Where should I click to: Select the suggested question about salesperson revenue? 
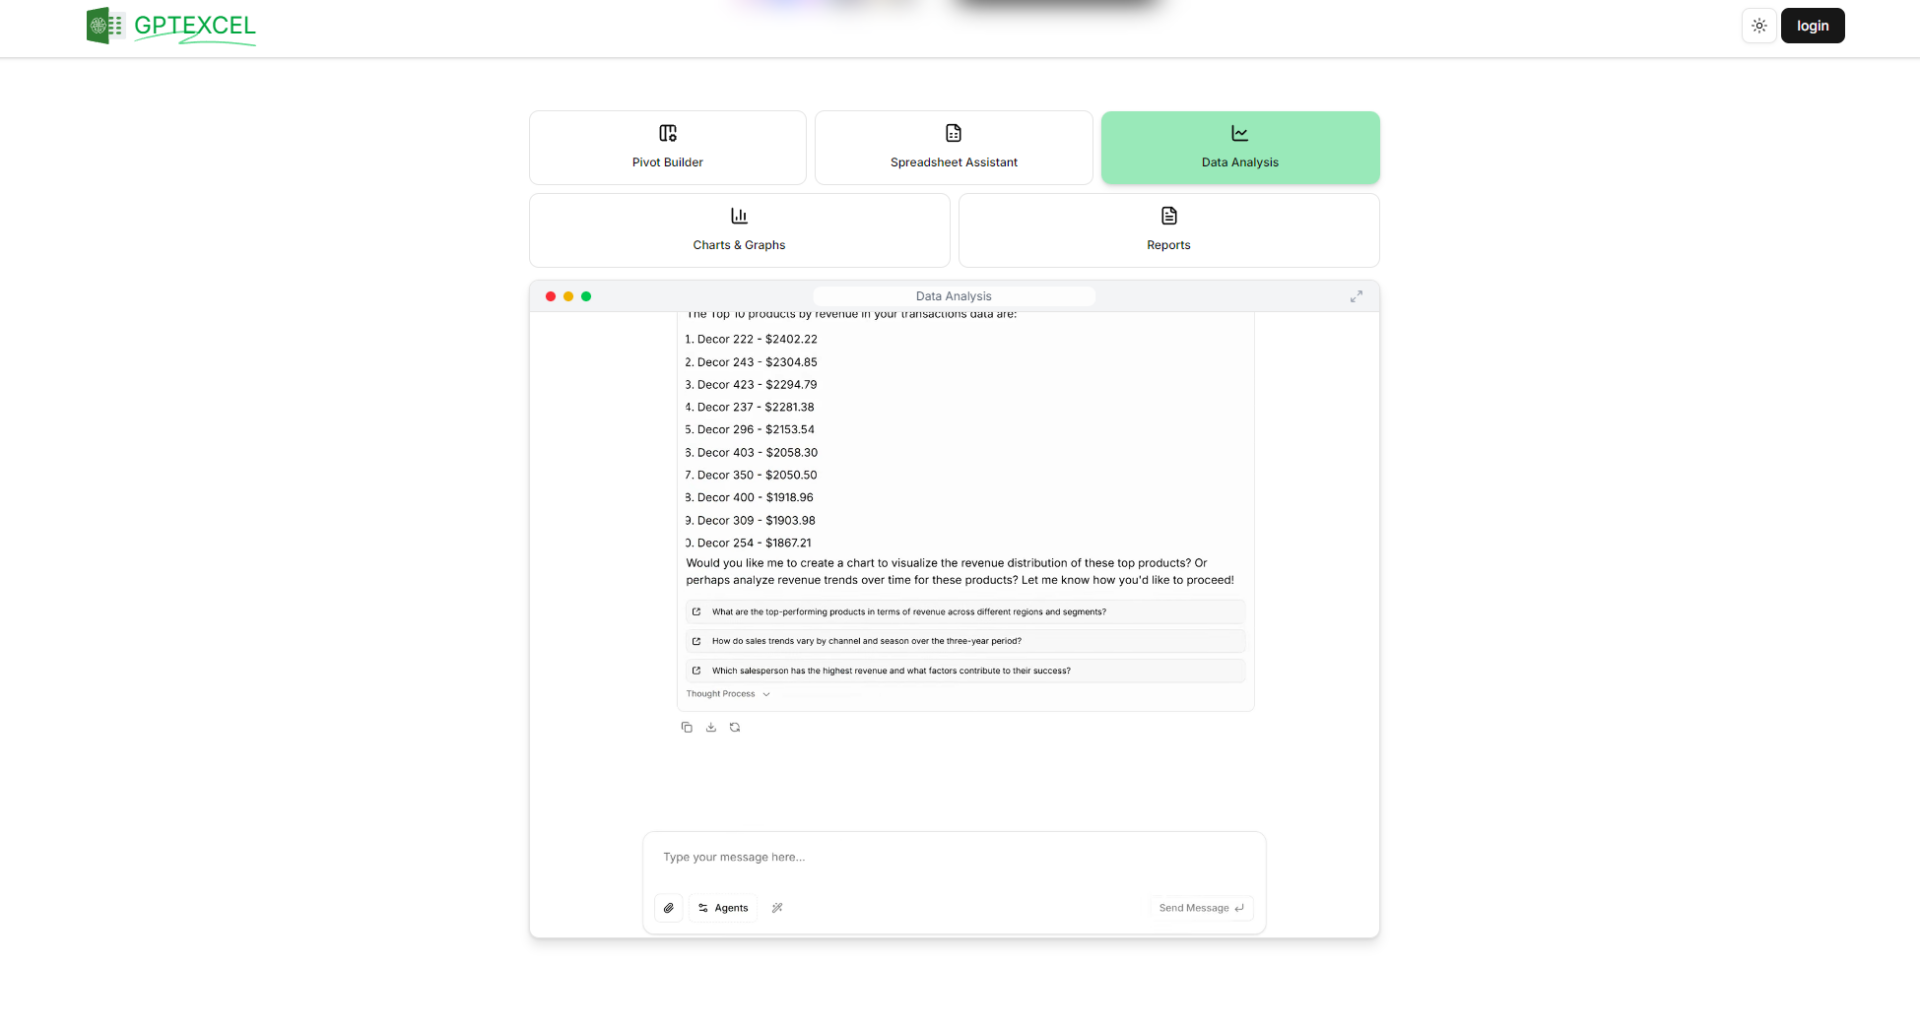click(963, 671)
